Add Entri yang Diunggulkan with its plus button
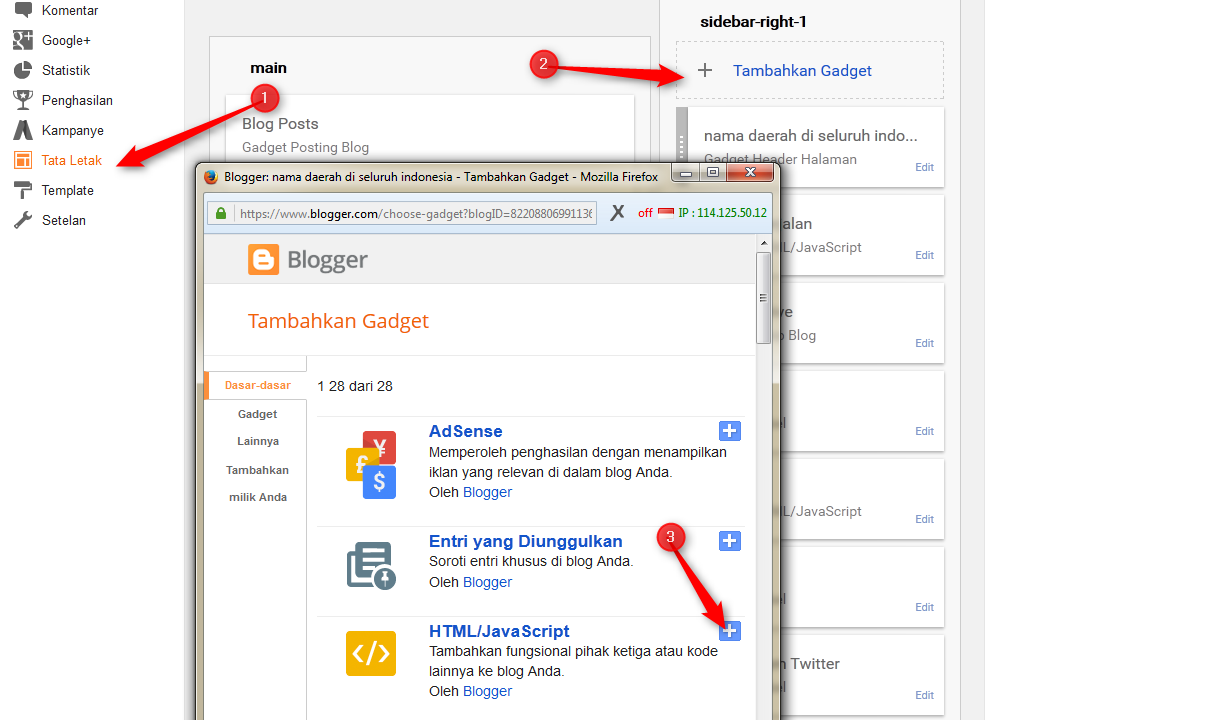This screenshot has height=720, width=1207. coord(730,541)
